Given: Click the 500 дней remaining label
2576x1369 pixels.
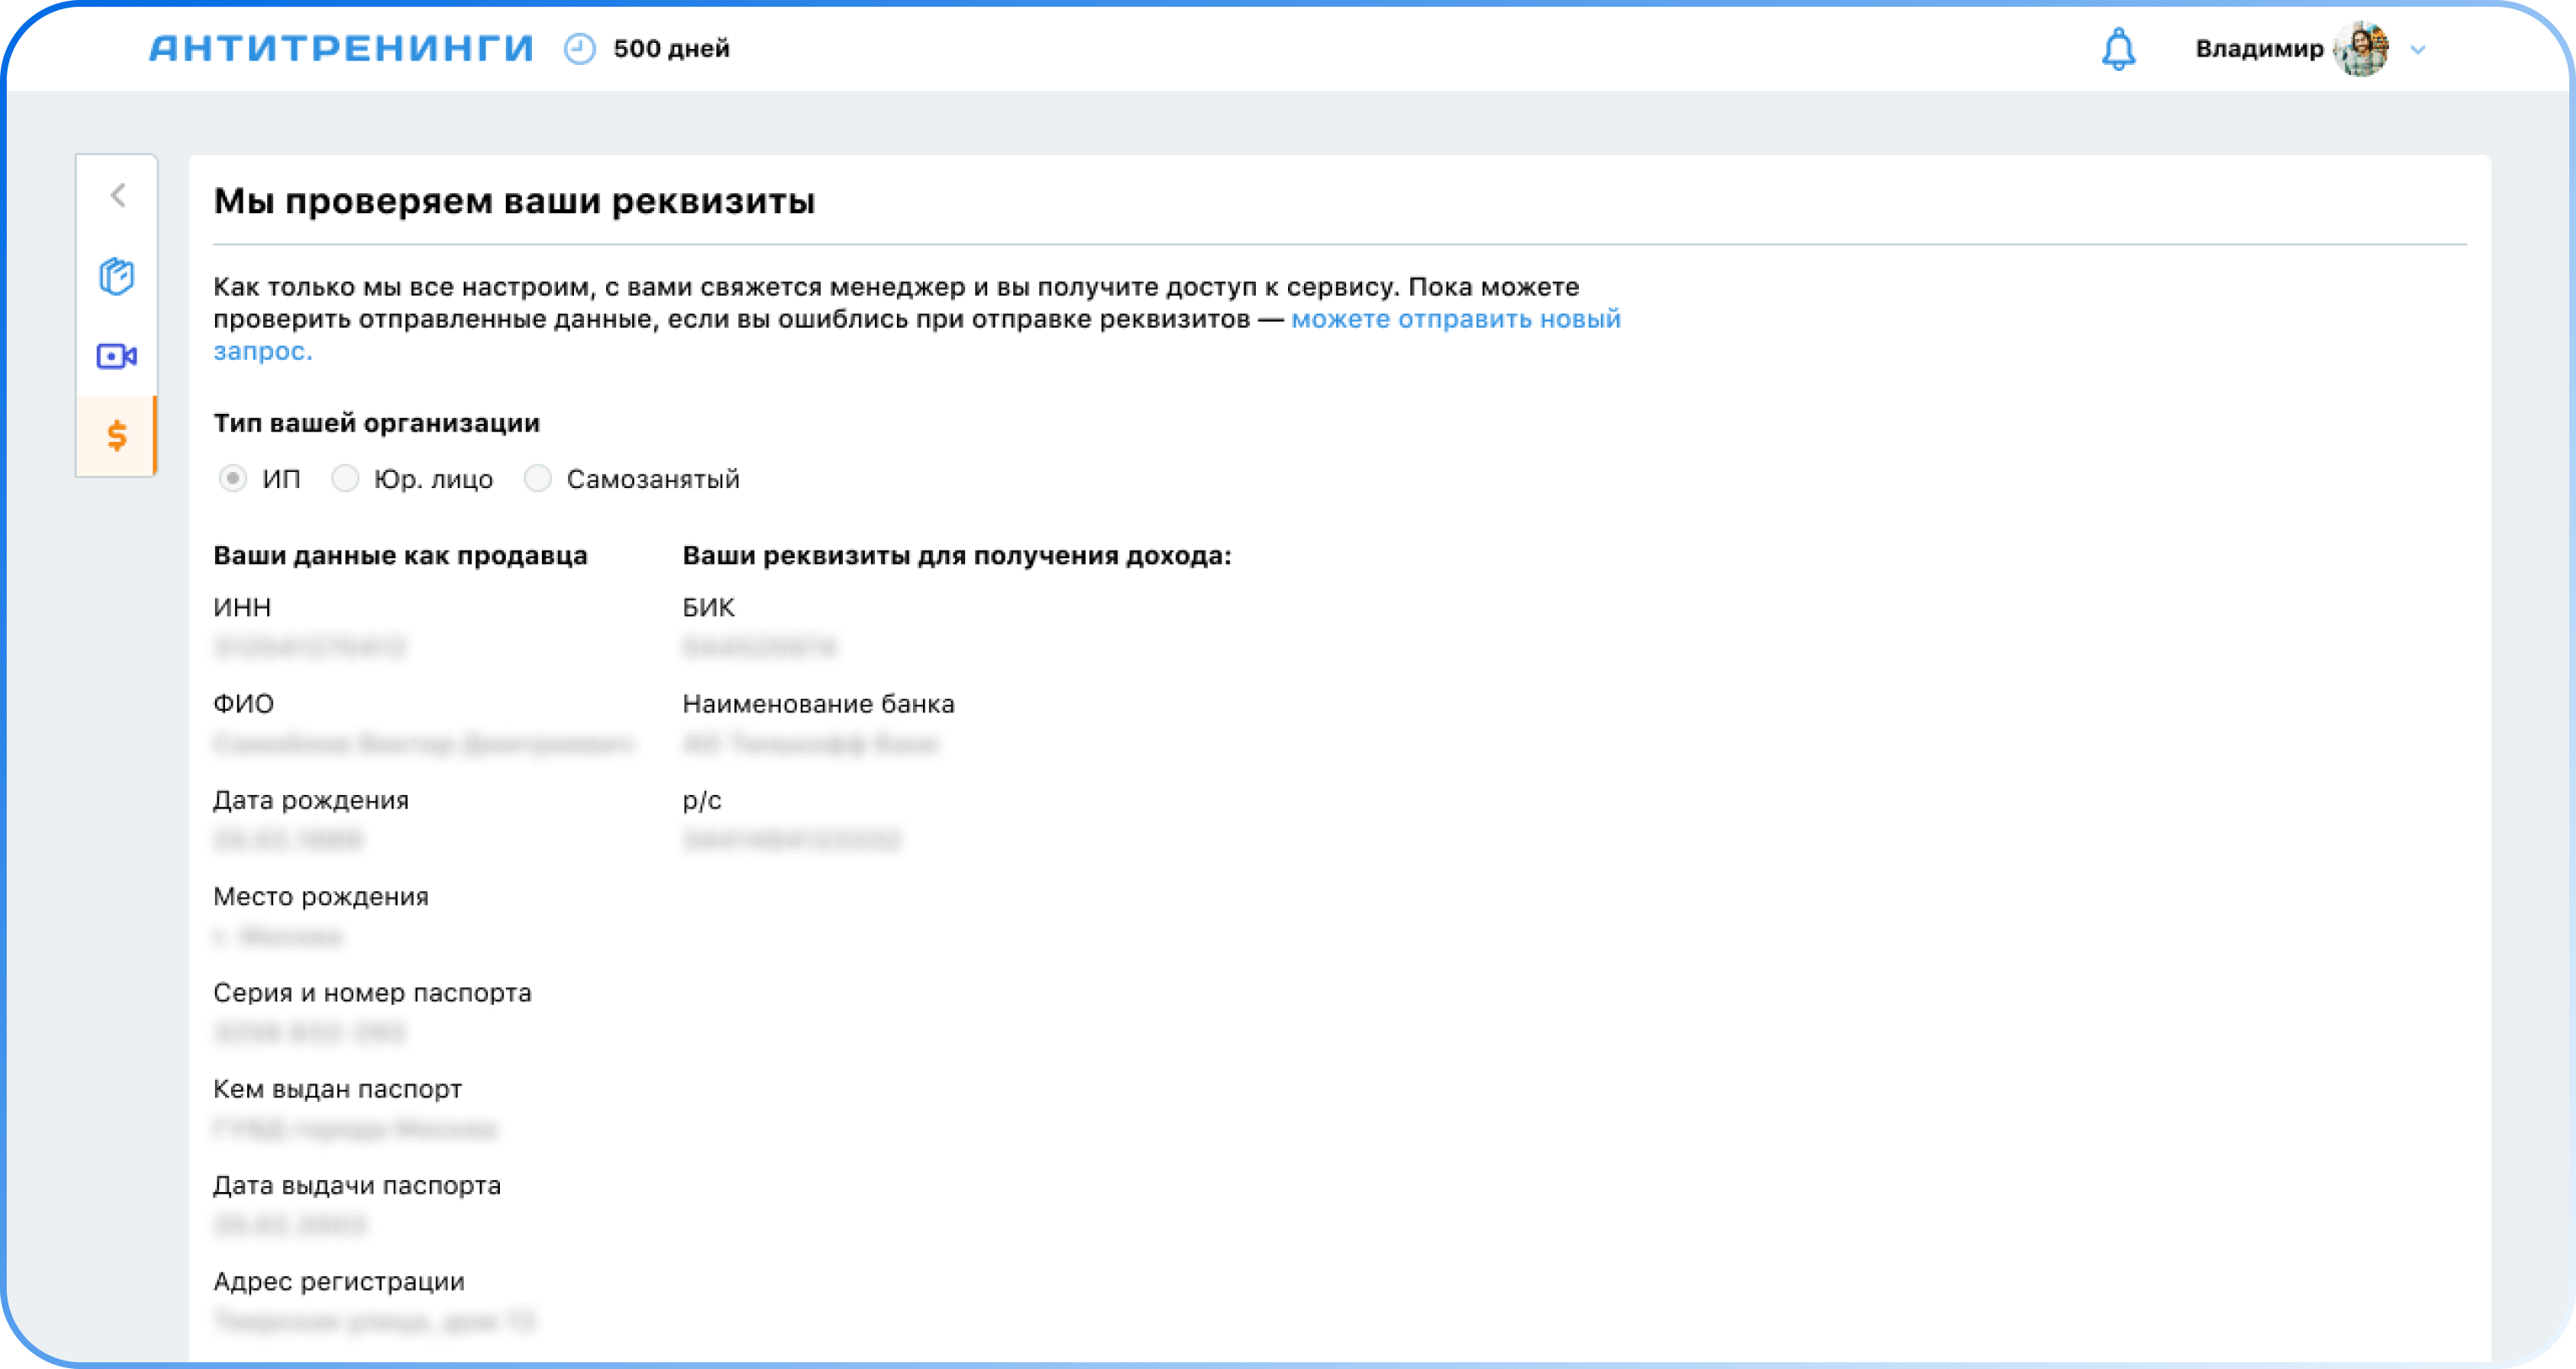Looking at the screenshot, I should (671, 49).
